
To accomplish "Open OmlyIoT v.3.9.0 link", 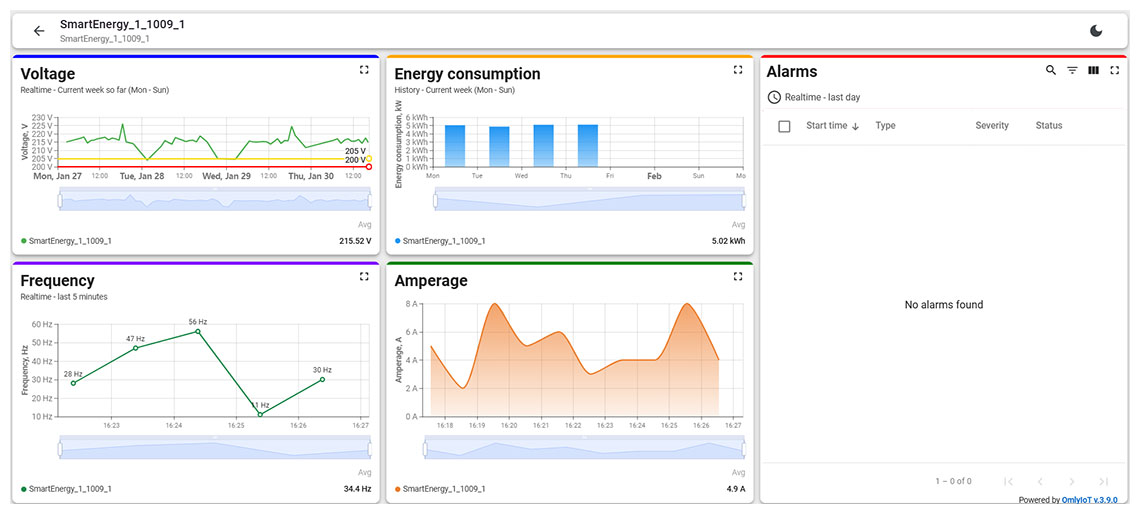I will (x=1090, y=500).
